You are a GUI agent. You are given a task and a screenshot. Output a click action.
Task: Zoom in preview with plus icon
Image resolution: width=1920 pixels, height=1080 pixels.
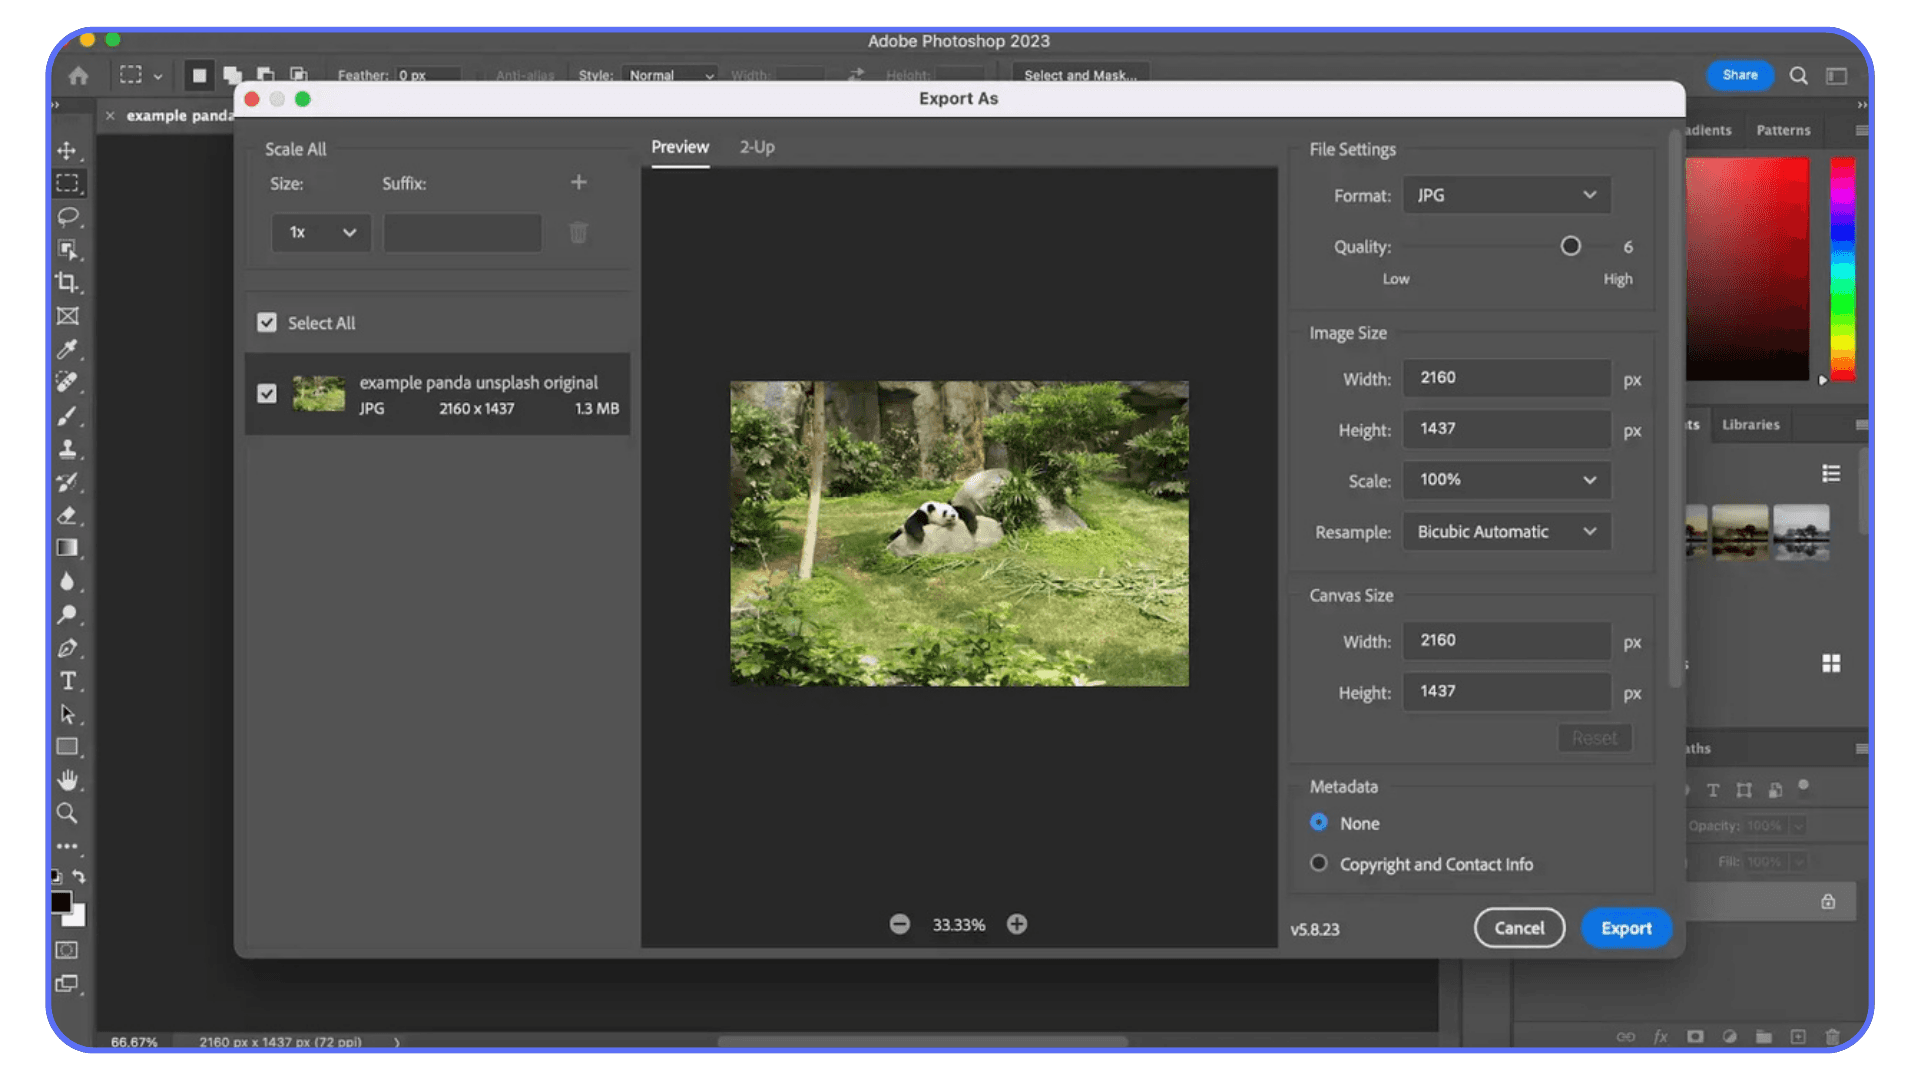[x=1017, y=924]
